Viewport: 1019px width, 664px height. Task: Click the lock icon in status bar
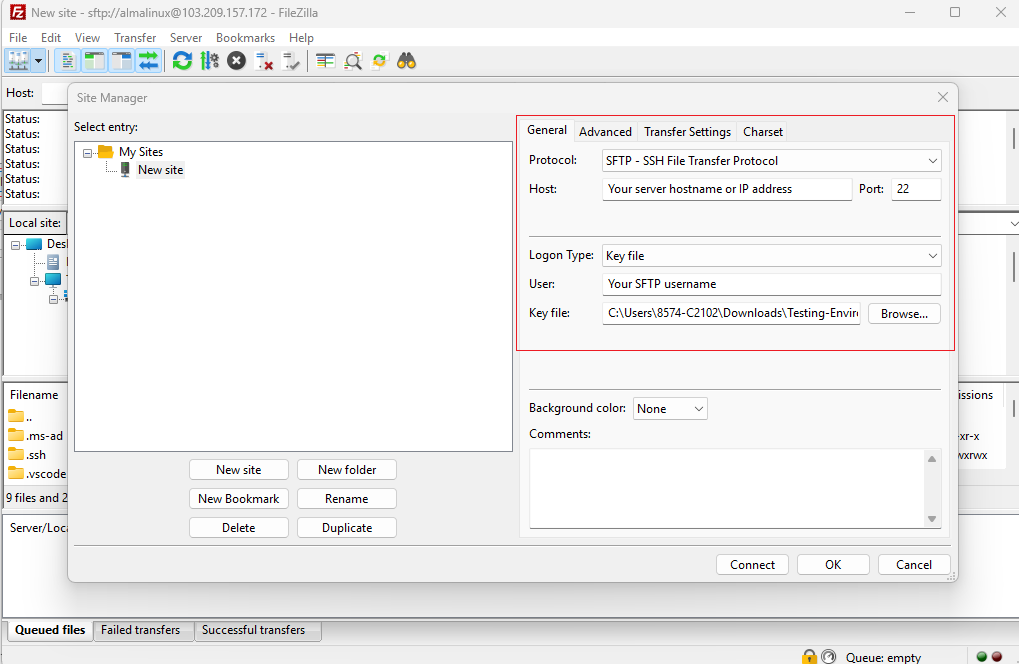click(x=809, y=656)
